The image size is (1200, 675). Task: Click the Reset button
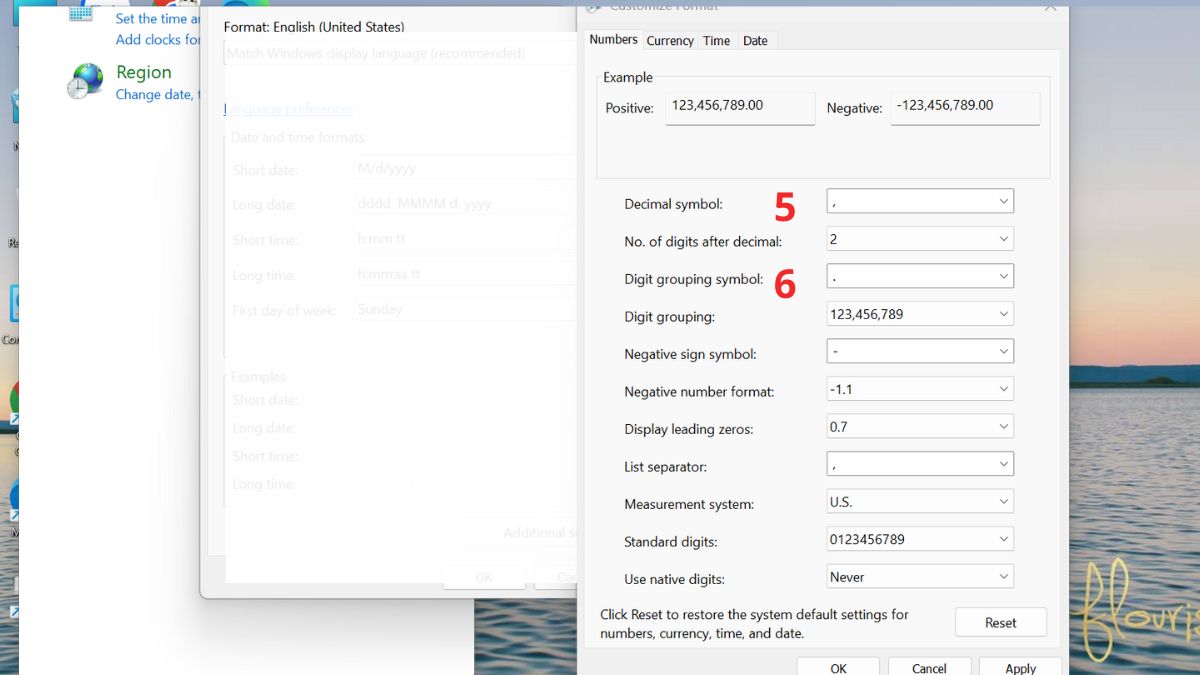point(1000,622)
